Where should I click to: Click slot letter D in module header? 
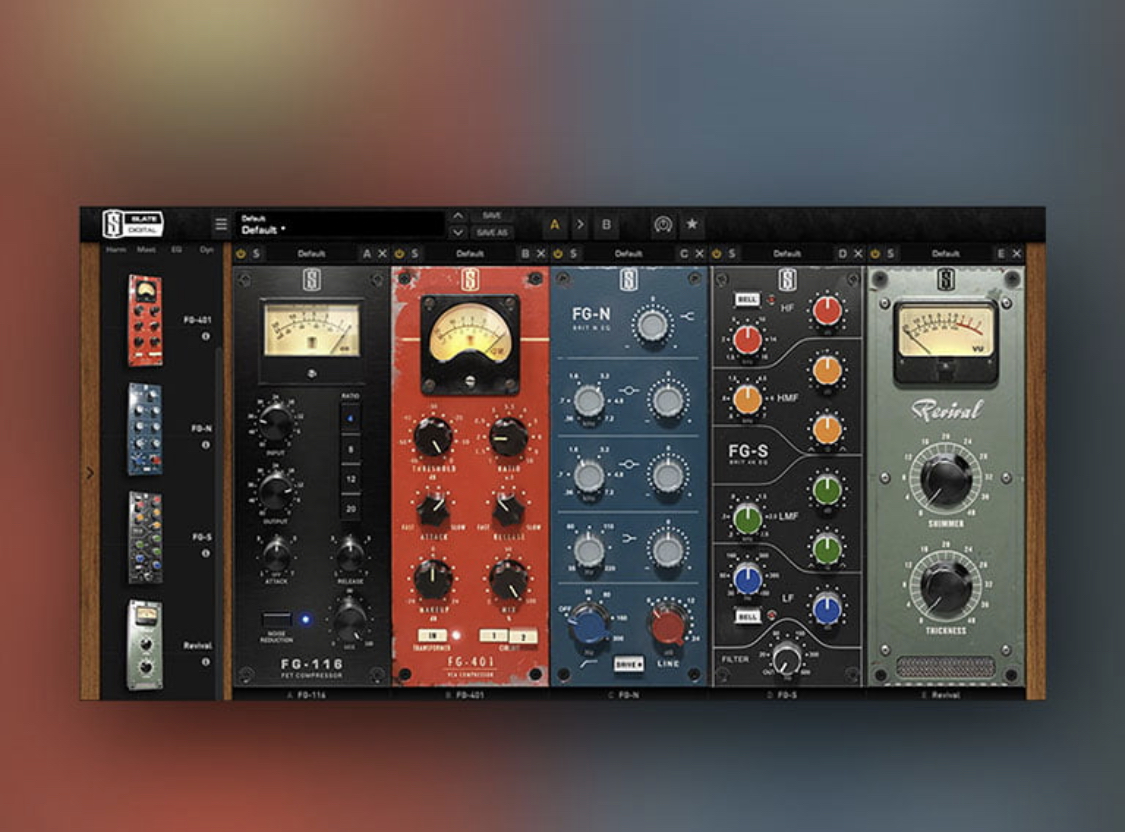[x=842, y=253]
